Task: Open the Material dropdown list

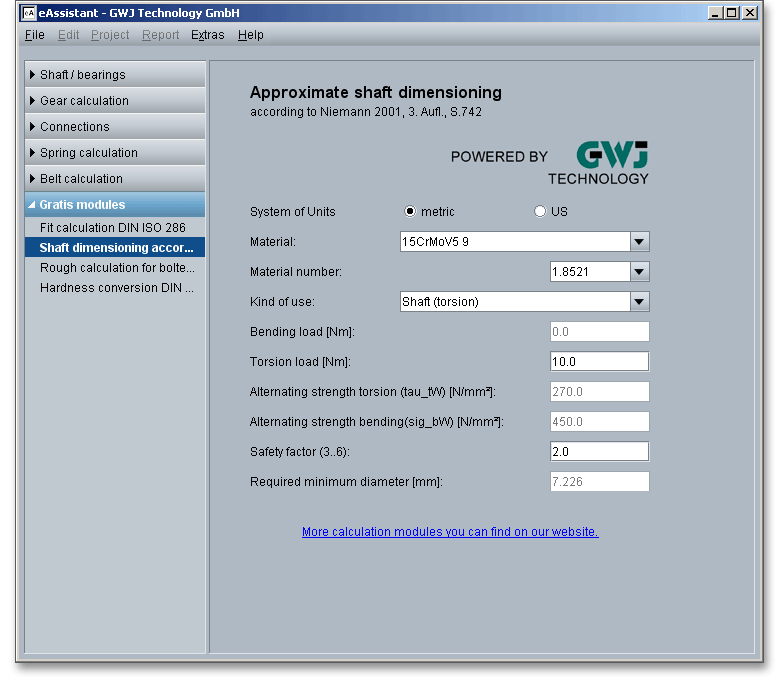Action: pyautogui.click(x=640, y=242)
